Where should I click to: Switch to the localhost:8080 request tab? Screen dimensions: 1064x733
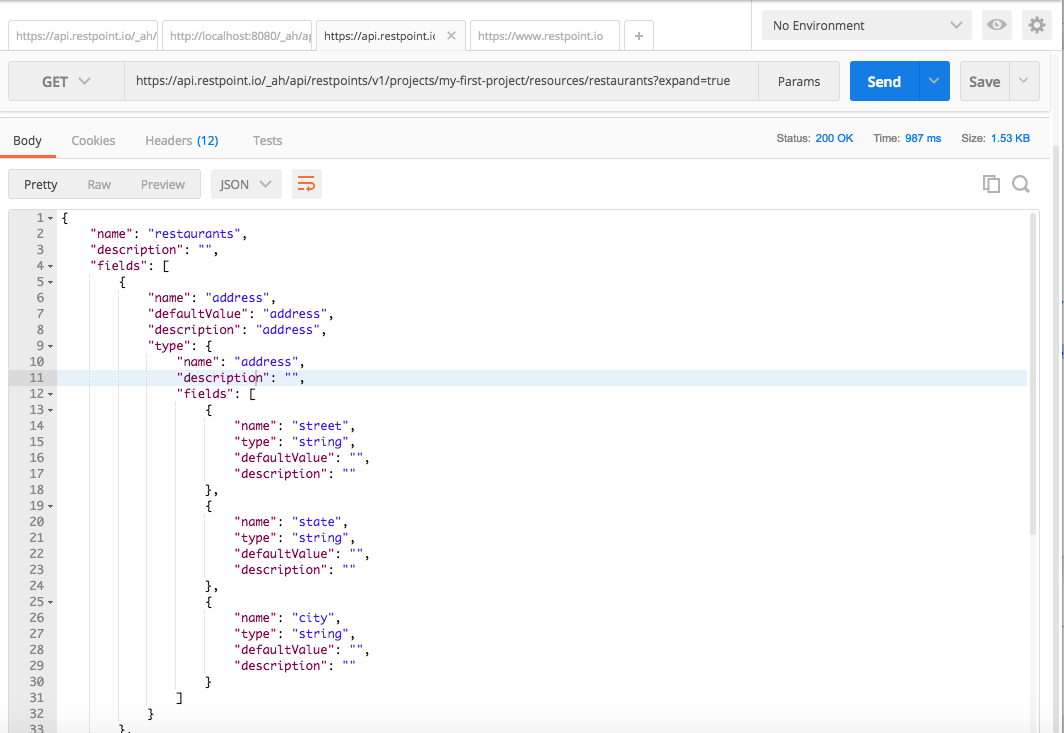point(237,36)
